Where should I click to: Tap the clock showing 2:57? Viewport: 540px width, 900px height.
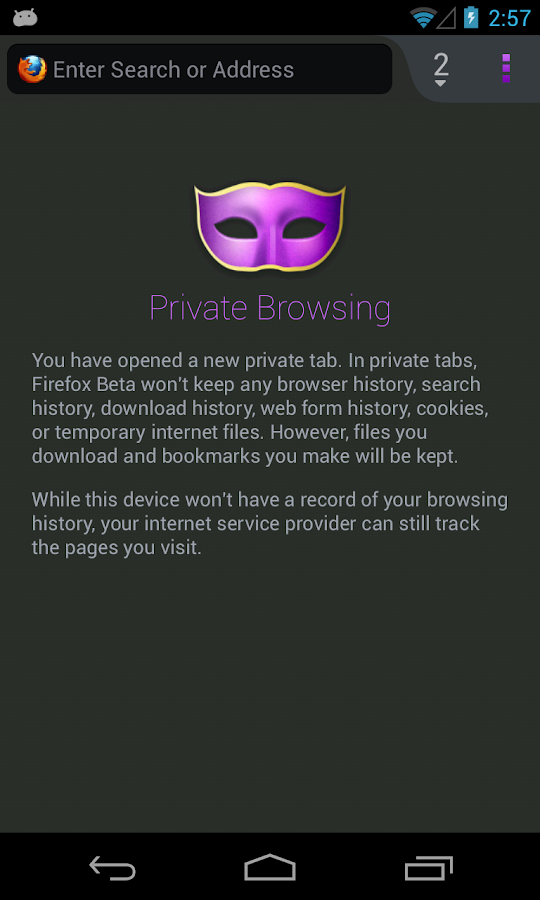click(x=510, y=18)
